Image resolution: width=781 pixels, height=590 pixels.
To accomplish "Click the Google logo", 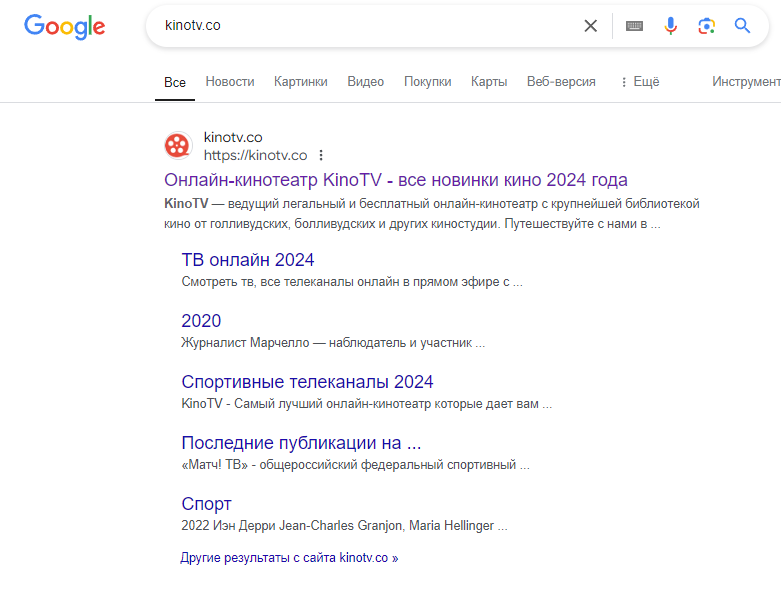I will click(64, 26).
